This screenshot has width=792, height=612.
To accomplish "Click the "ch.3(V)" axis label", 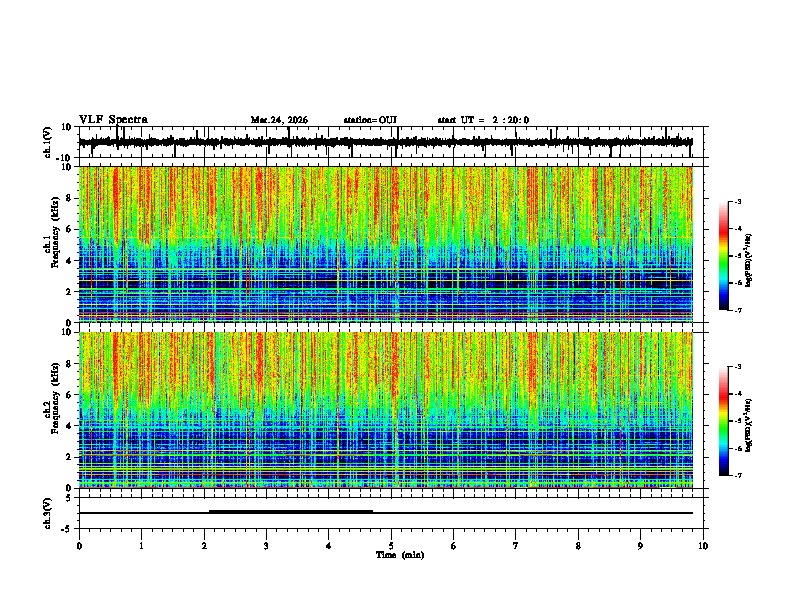I will point(48,513).
